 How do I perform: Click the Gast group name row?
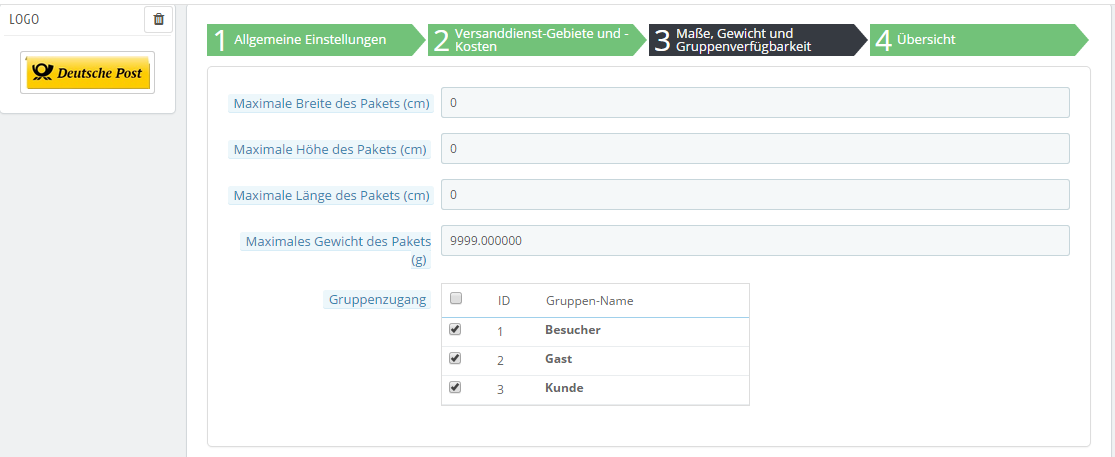pyautogui.click(x=559, y=359)
